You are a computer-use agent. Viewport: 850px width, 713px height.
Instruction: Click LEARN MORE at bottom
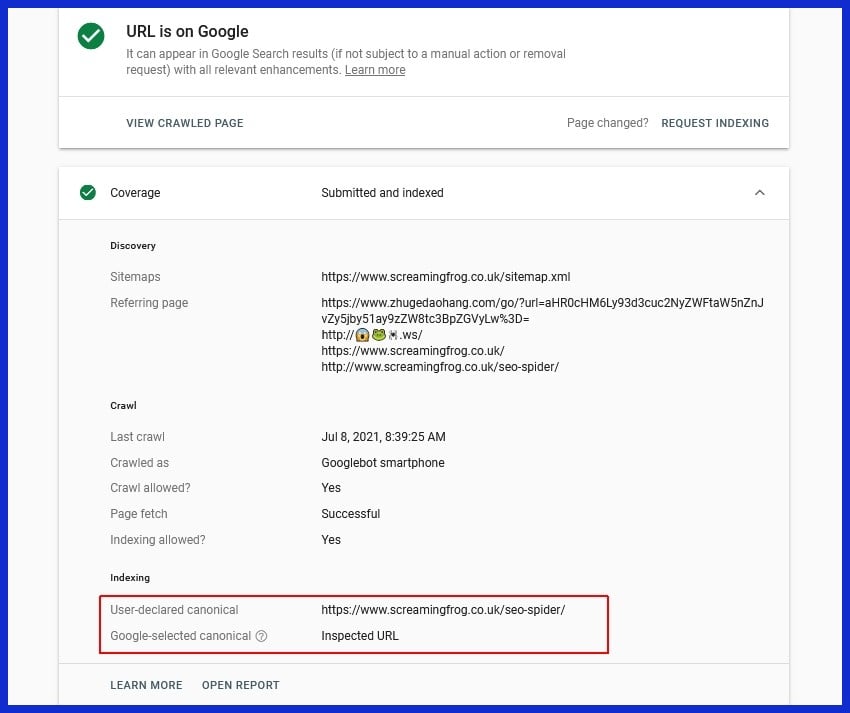pyautogui.click(x=146, y=685)
